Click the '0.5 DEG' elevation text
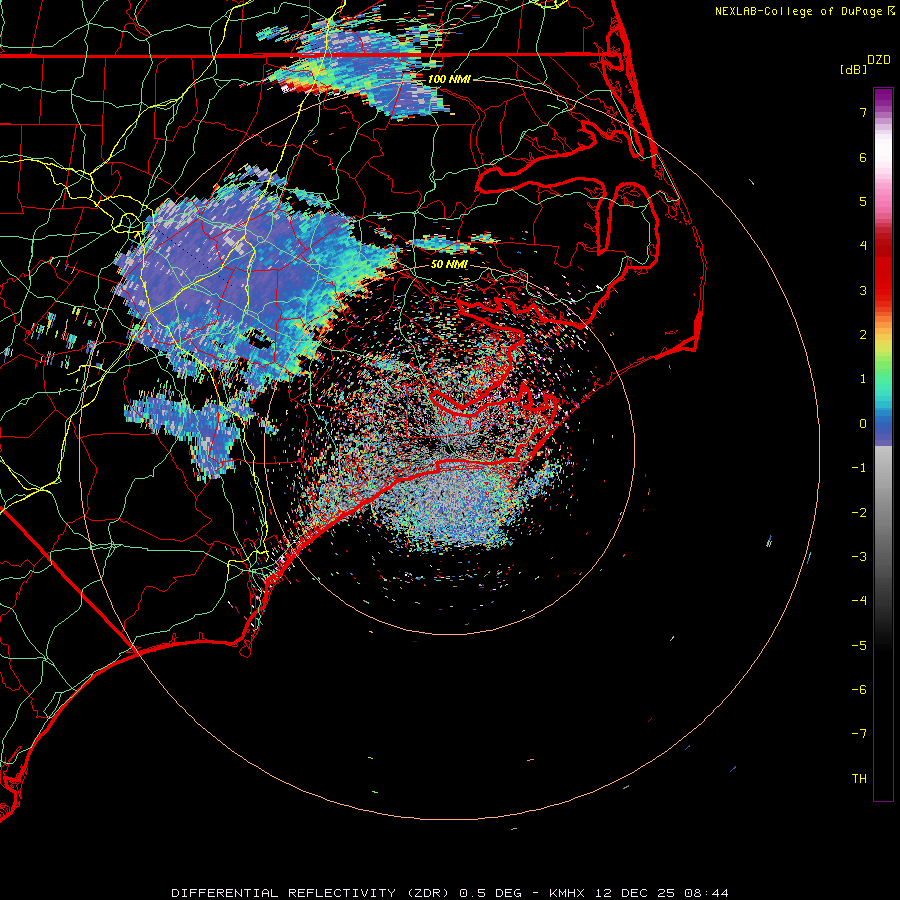The height and width of the screenshot is (900, 900). (490, 893)
